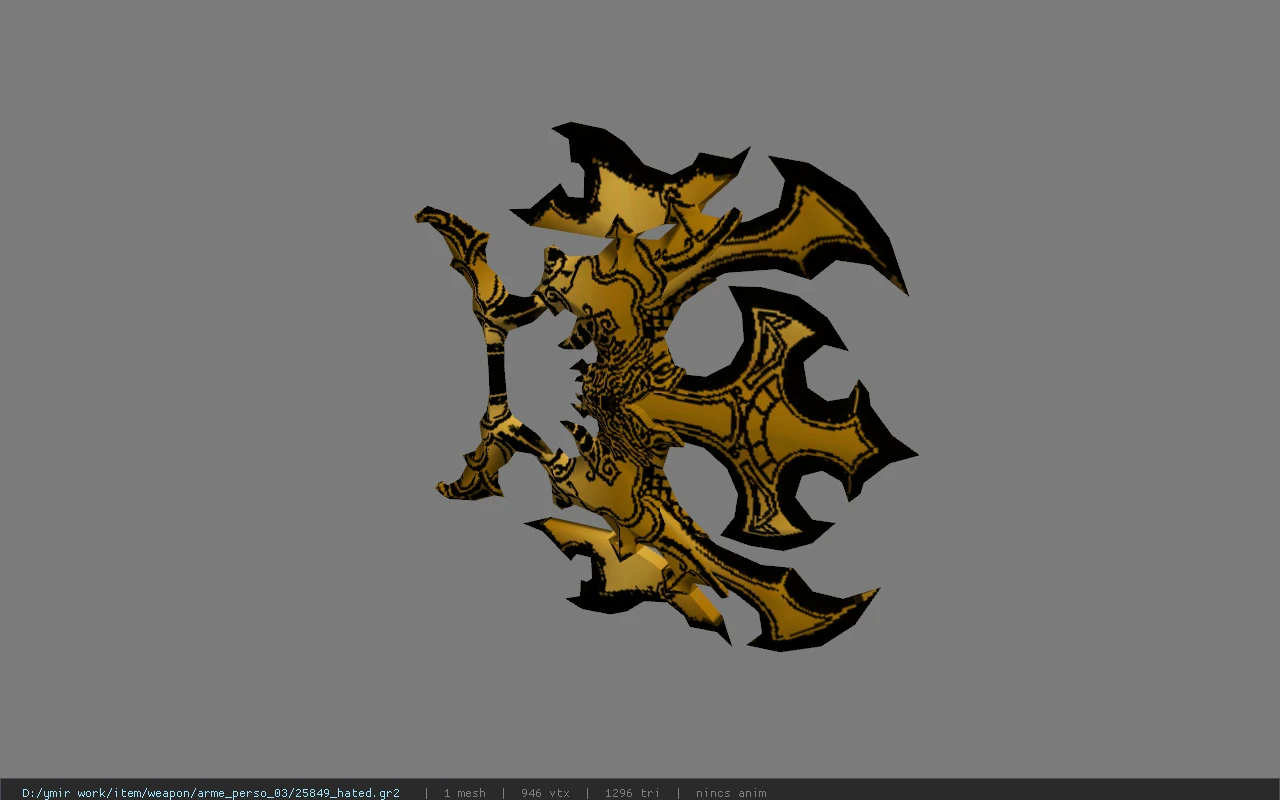Select the golden weapon model in viewport

click(666, 386)
